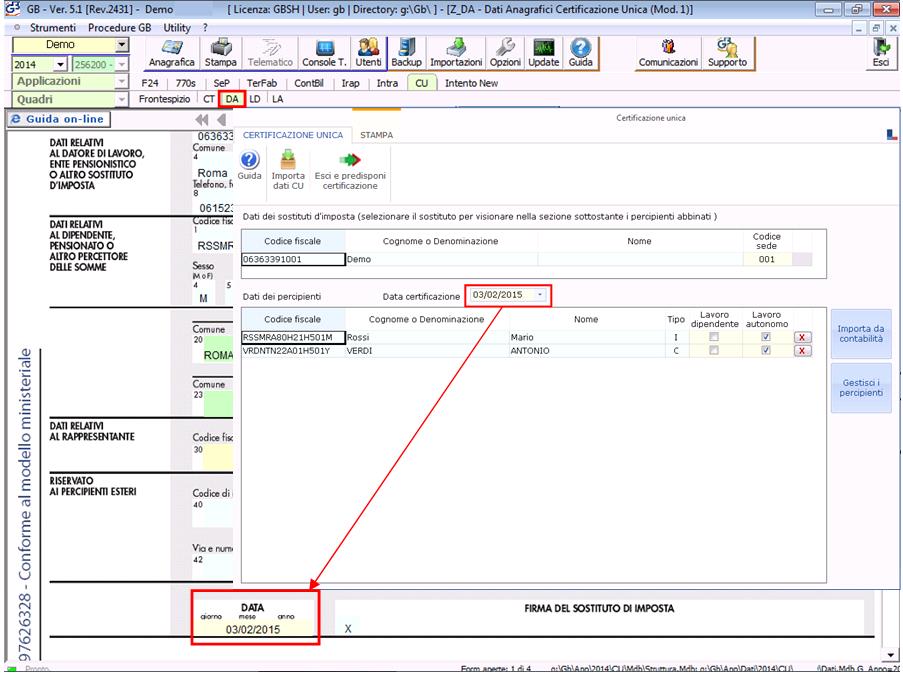Screen dimensions: 903x675
Task: Open the Strumenti menu
Action: (x=52, y=28)
